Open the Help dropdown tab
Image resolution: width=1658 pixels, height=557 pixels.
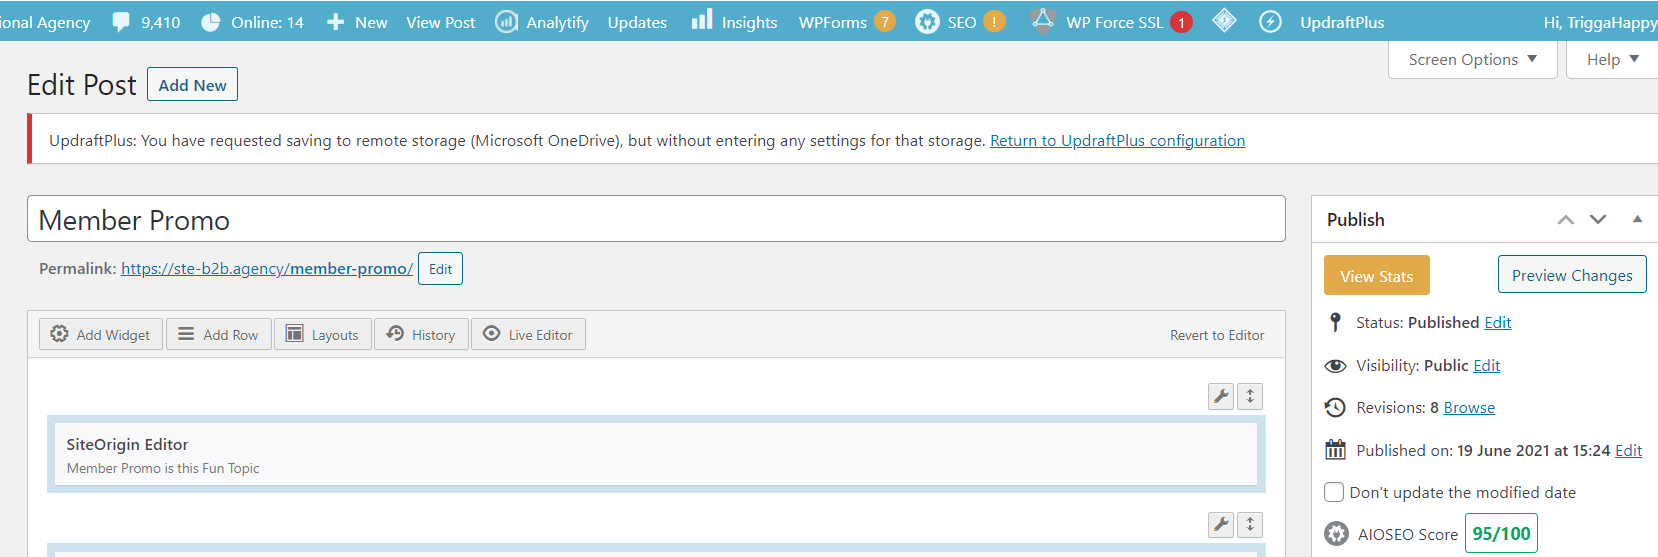1612,60
